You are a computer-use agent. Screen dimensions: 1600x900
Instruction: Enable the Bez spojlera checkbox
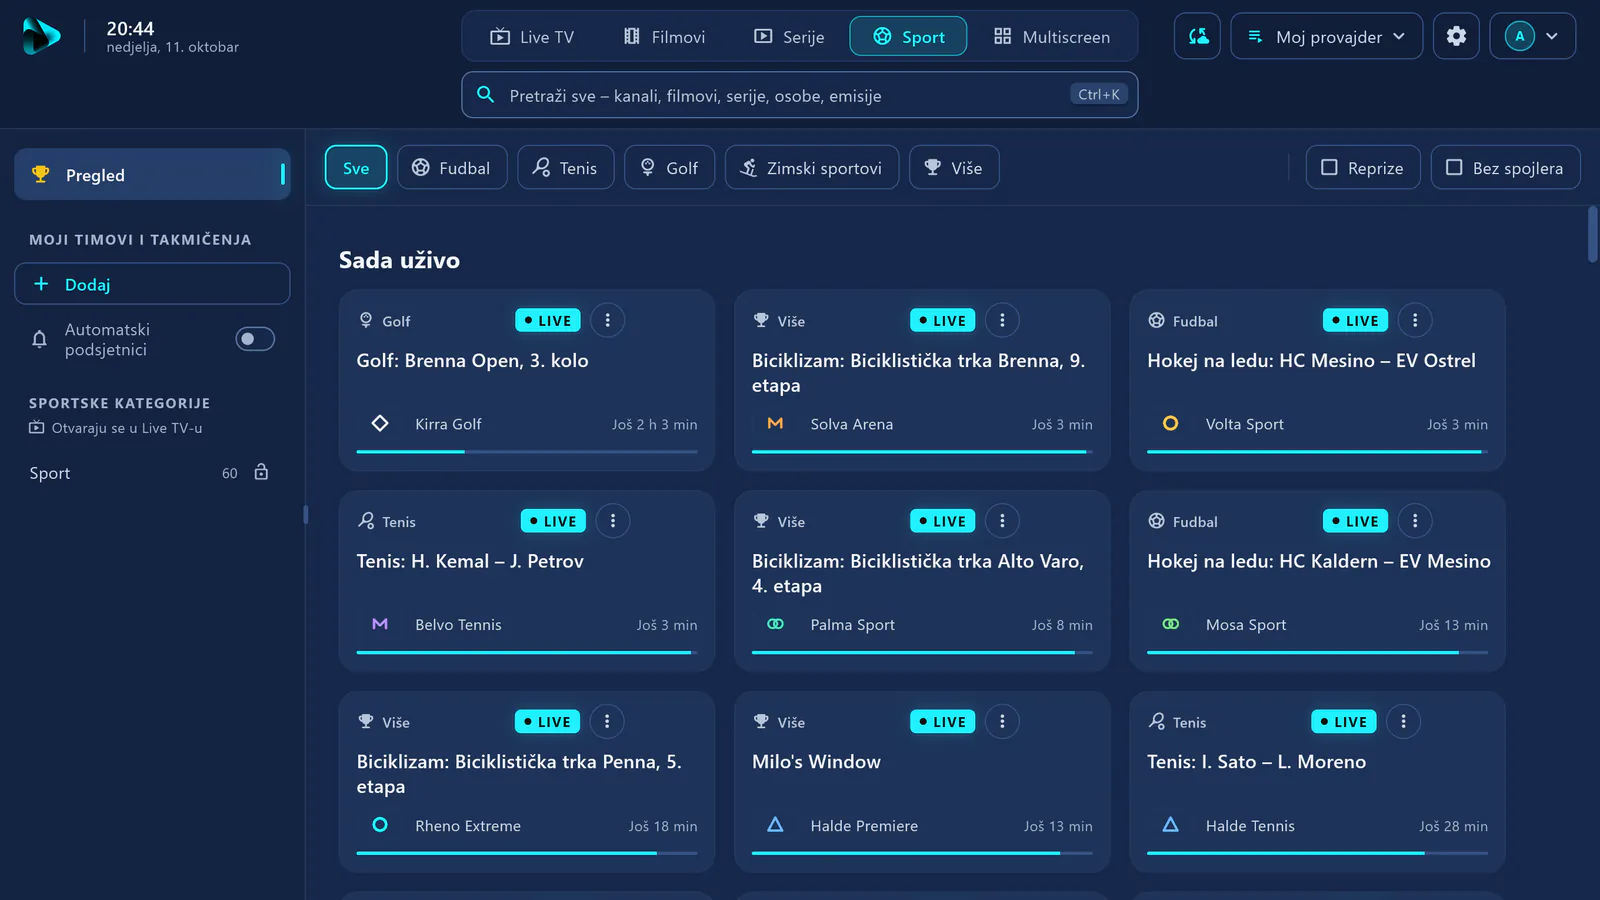[1505, 168]
